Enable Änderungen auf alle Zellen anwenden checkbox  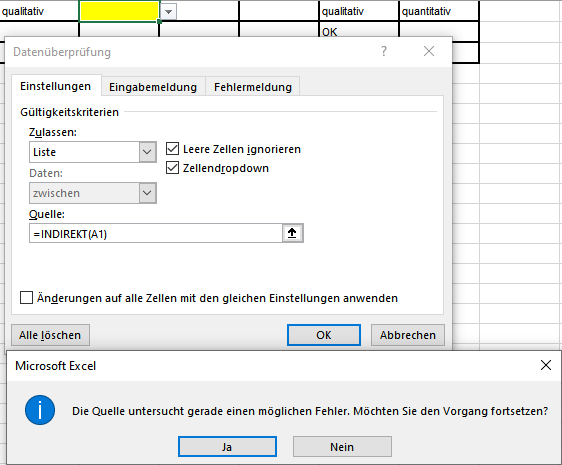tap(27, 298)
